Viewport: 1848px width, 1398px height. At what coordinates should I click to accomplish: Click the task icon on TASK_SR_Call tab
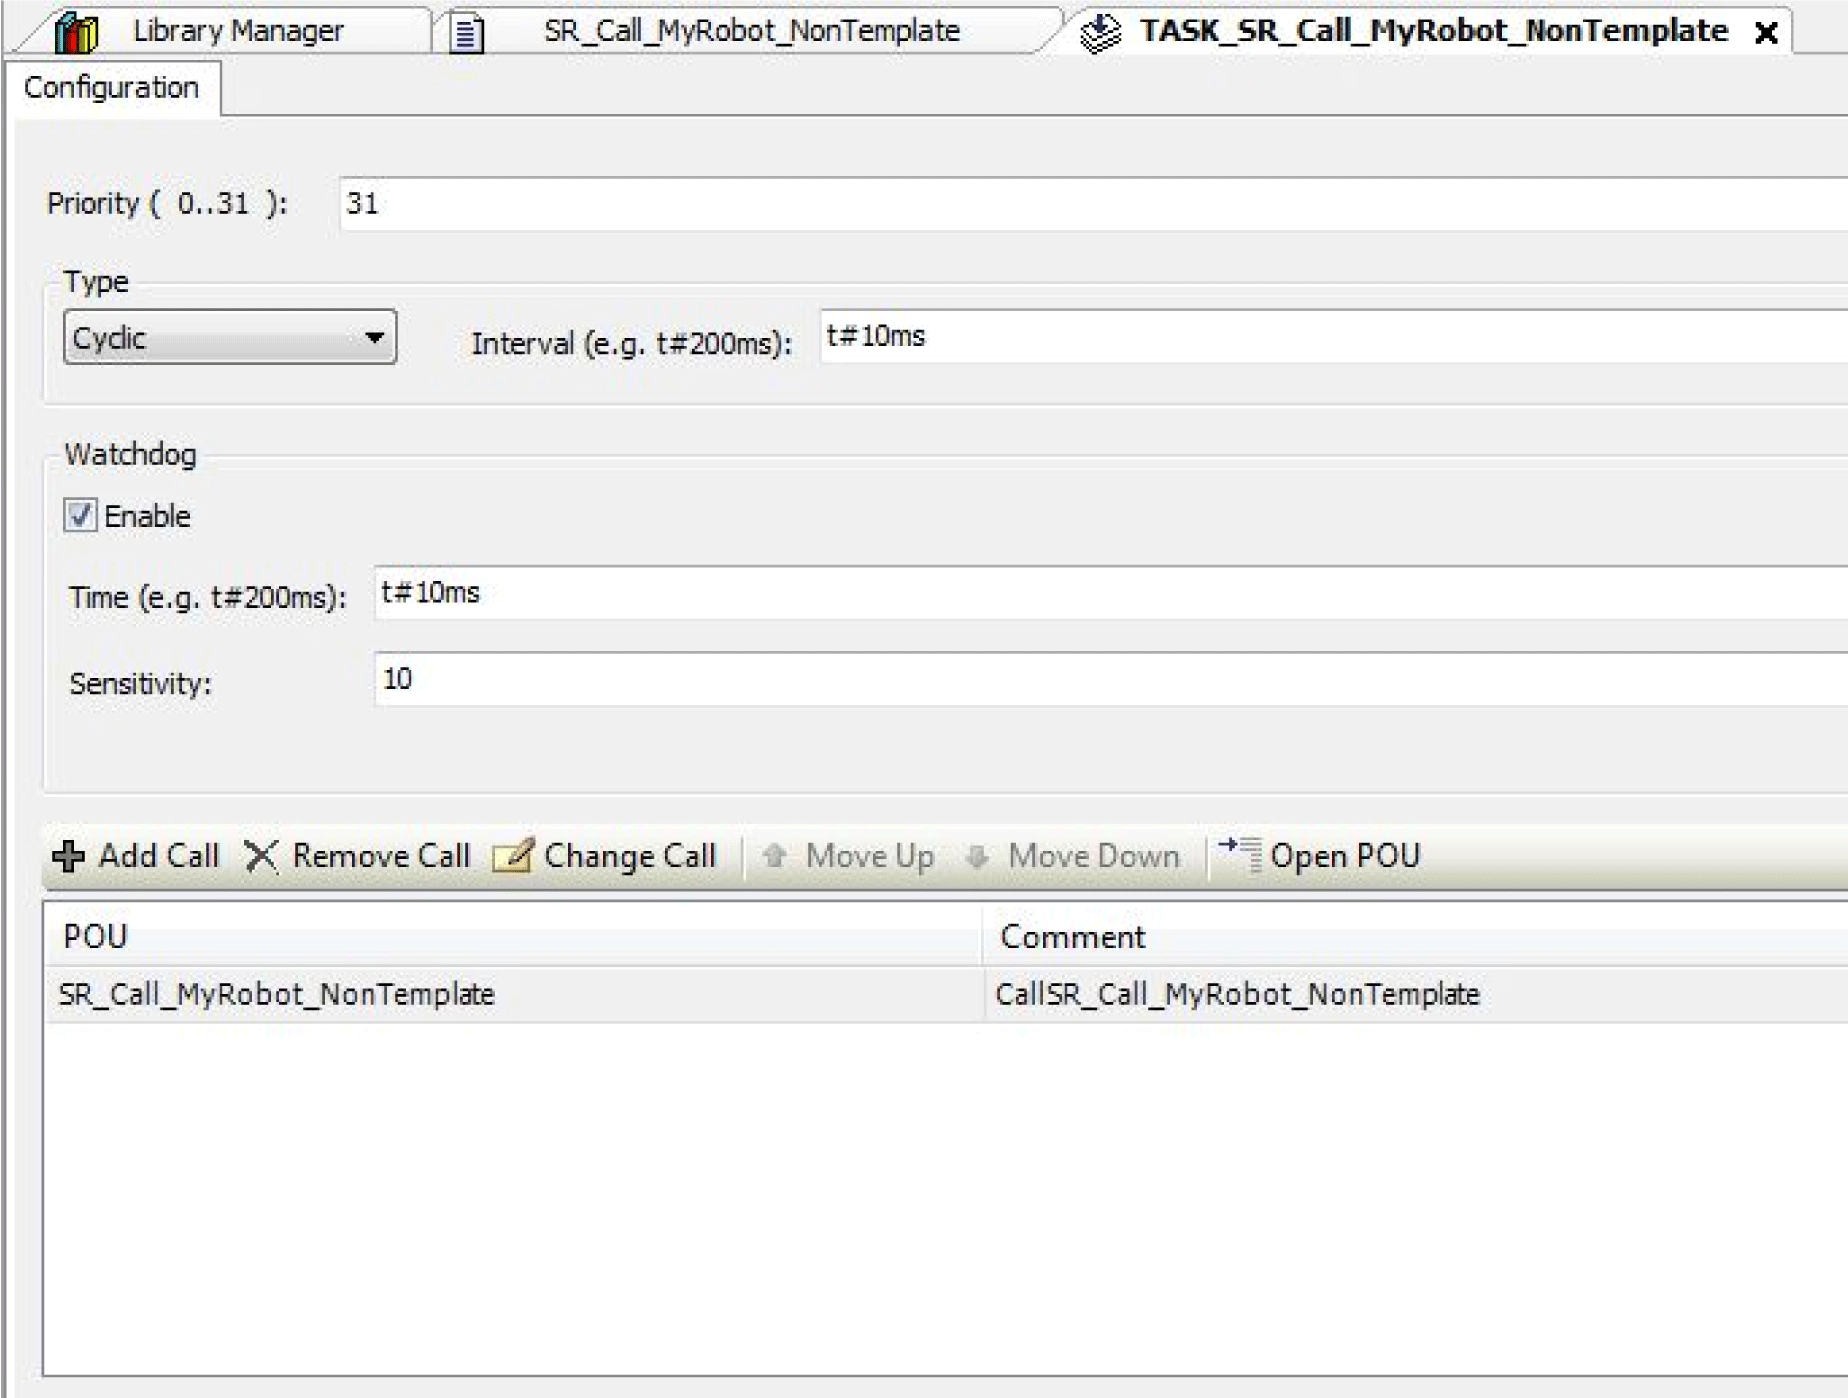click(x=1100, y=33)
